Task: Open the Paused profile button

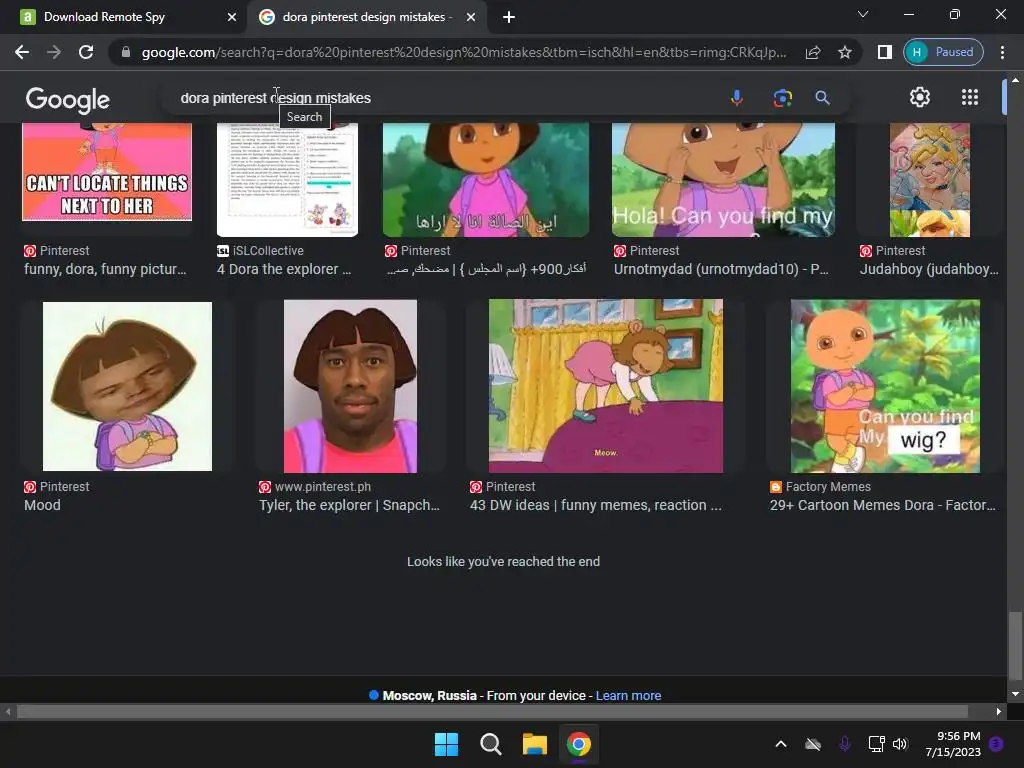Action: 944,52
